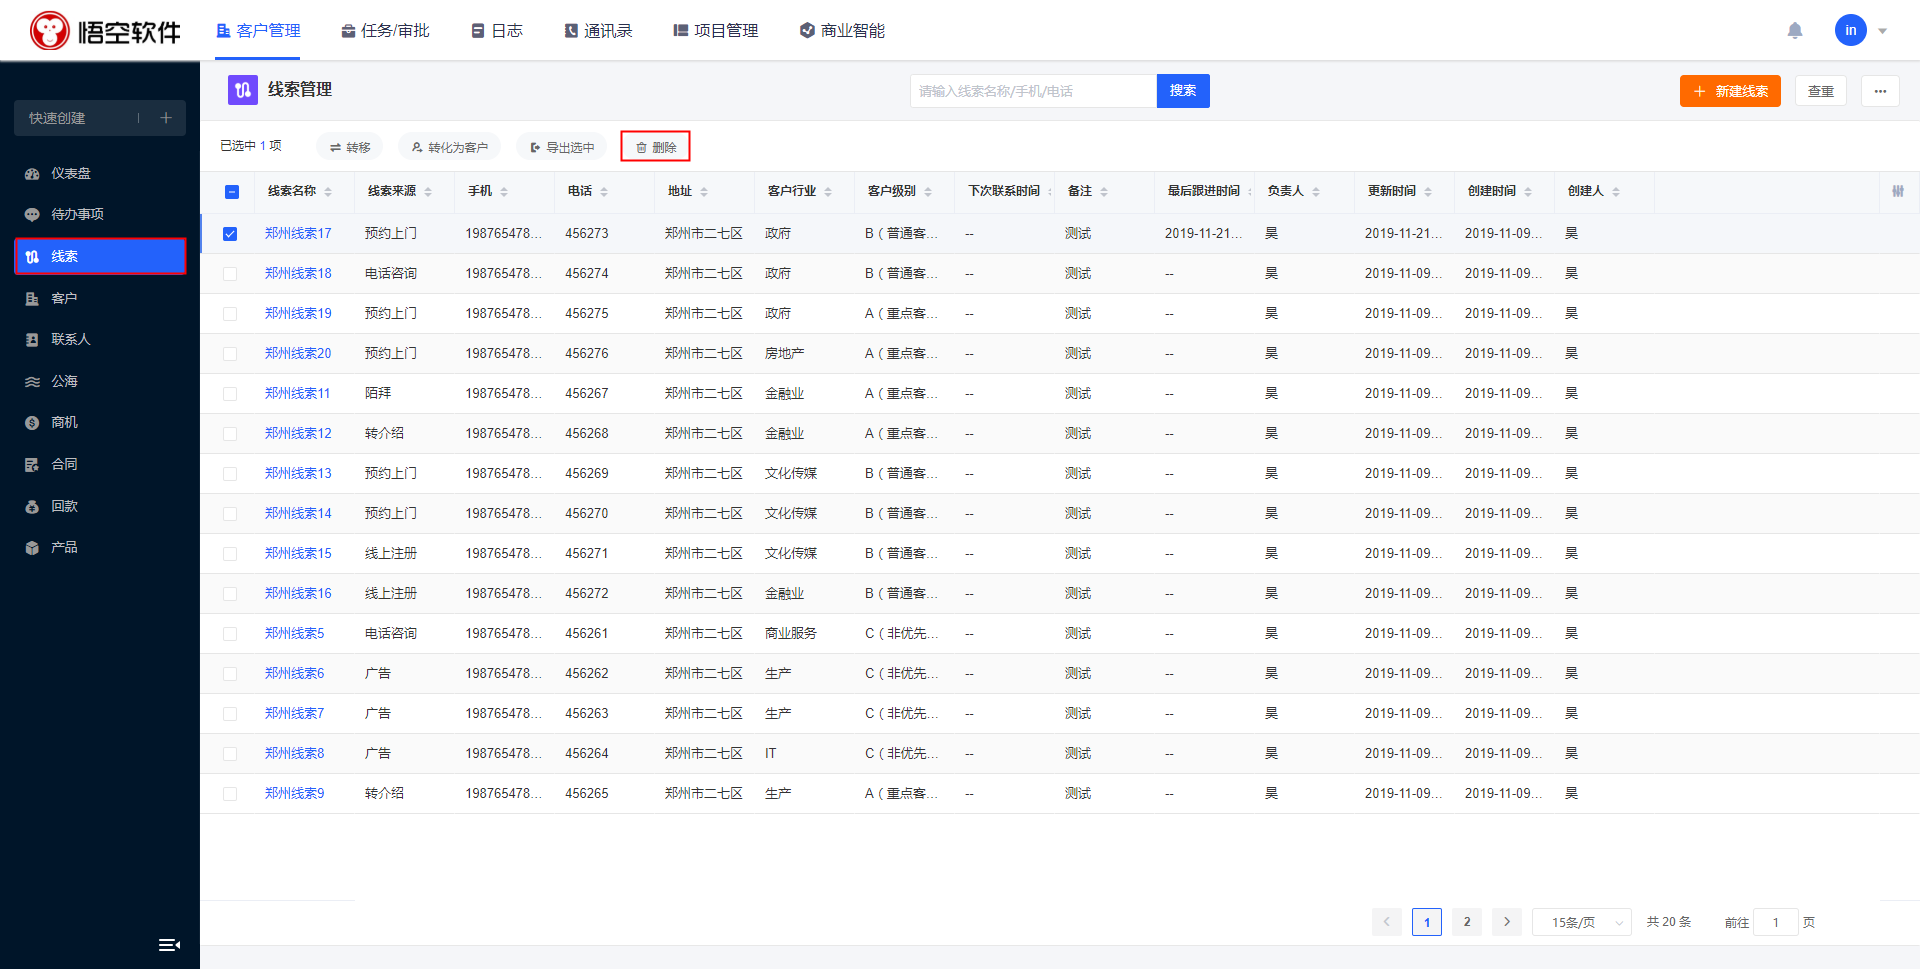
Task: Open the 15条/页 page size dropdown
Action: click(1581, 922)
